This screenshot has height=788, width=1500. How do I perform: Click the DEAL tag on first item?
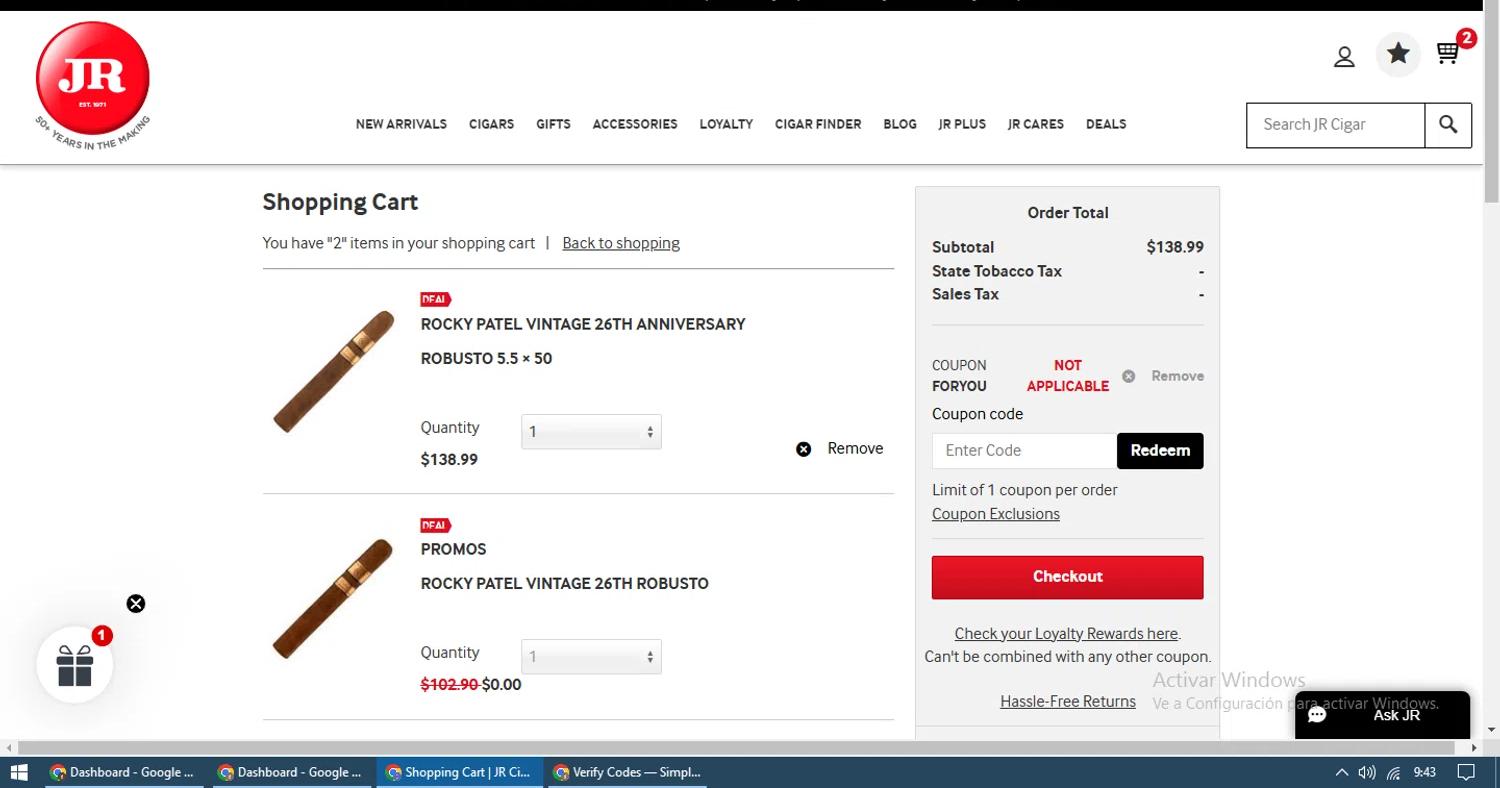click(x=436, y=299)
